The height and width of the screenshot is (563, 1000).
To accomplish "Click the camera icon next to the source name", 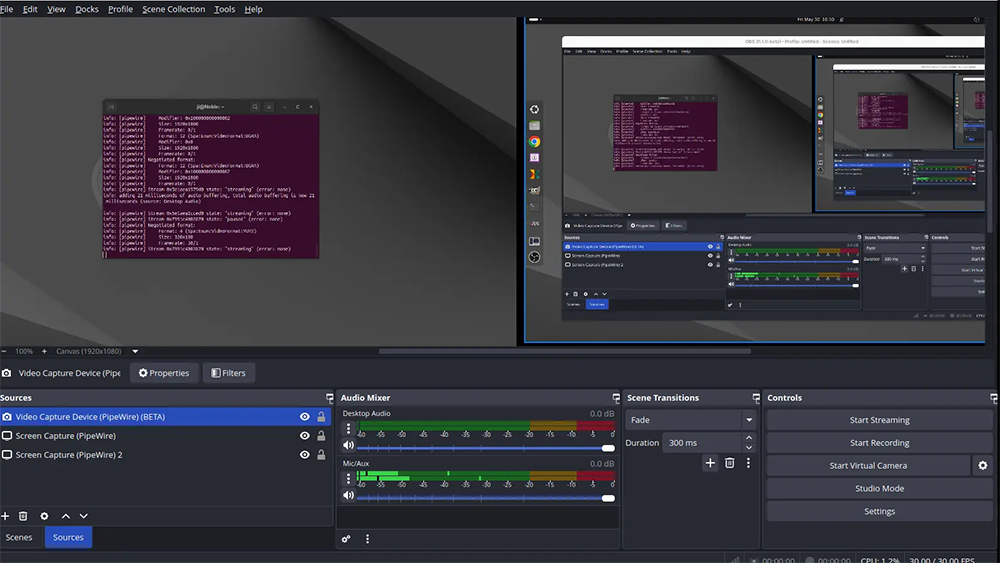I will coord(6,373).
